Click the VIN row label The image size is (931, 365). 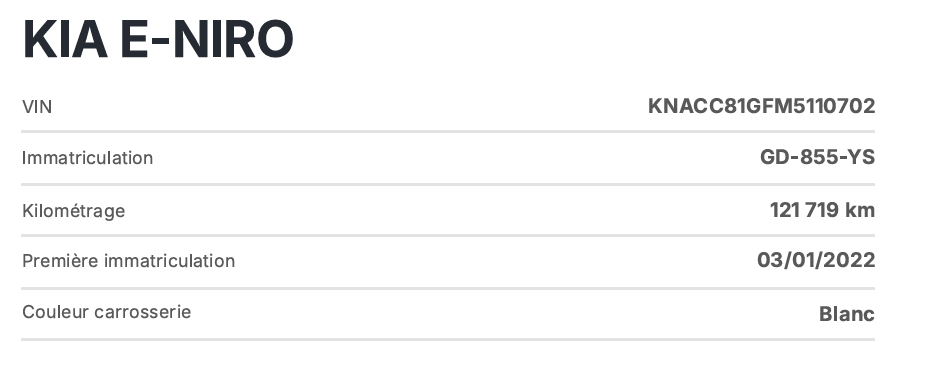37,107
